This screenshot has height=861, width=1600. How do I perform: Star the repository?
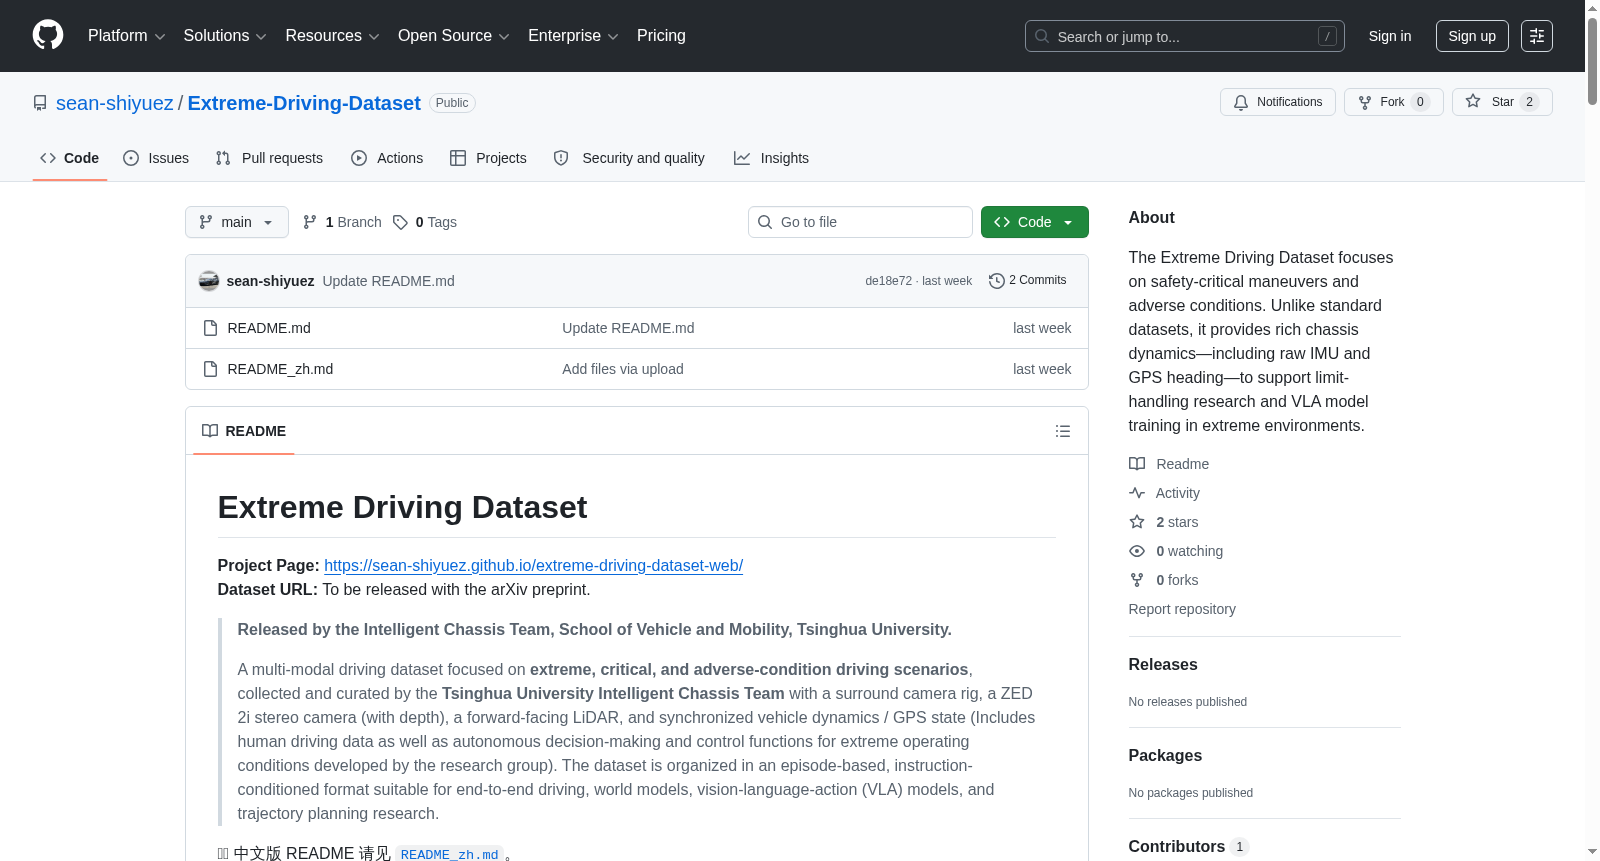click(1502, 102)
